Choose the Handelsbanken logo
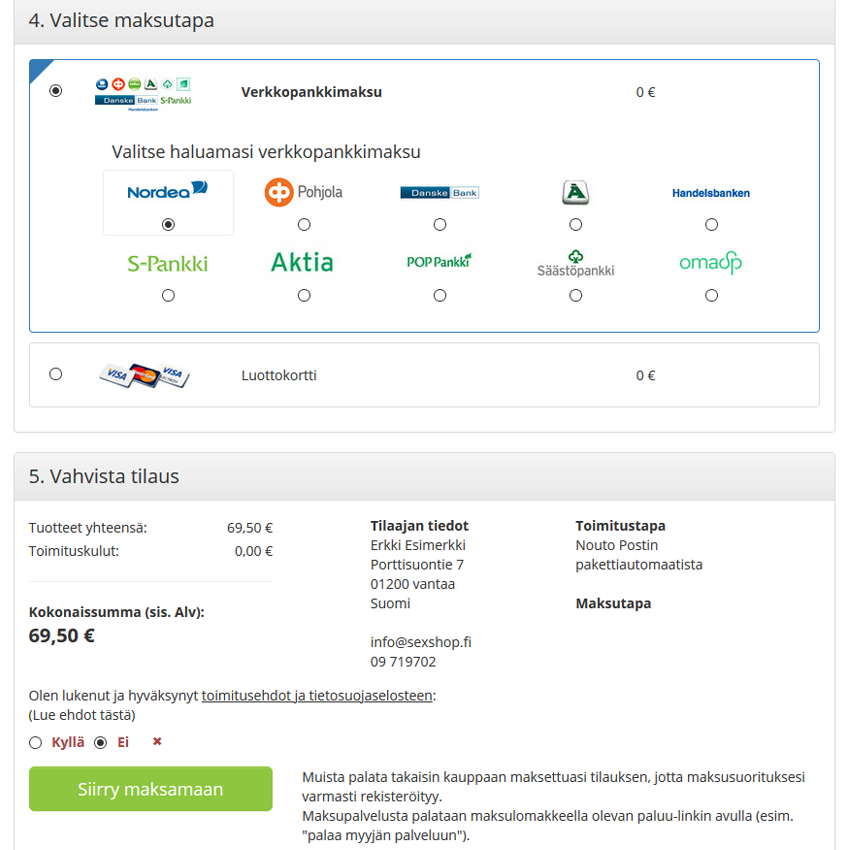This screenshot has height=850, width=855. 711,193
